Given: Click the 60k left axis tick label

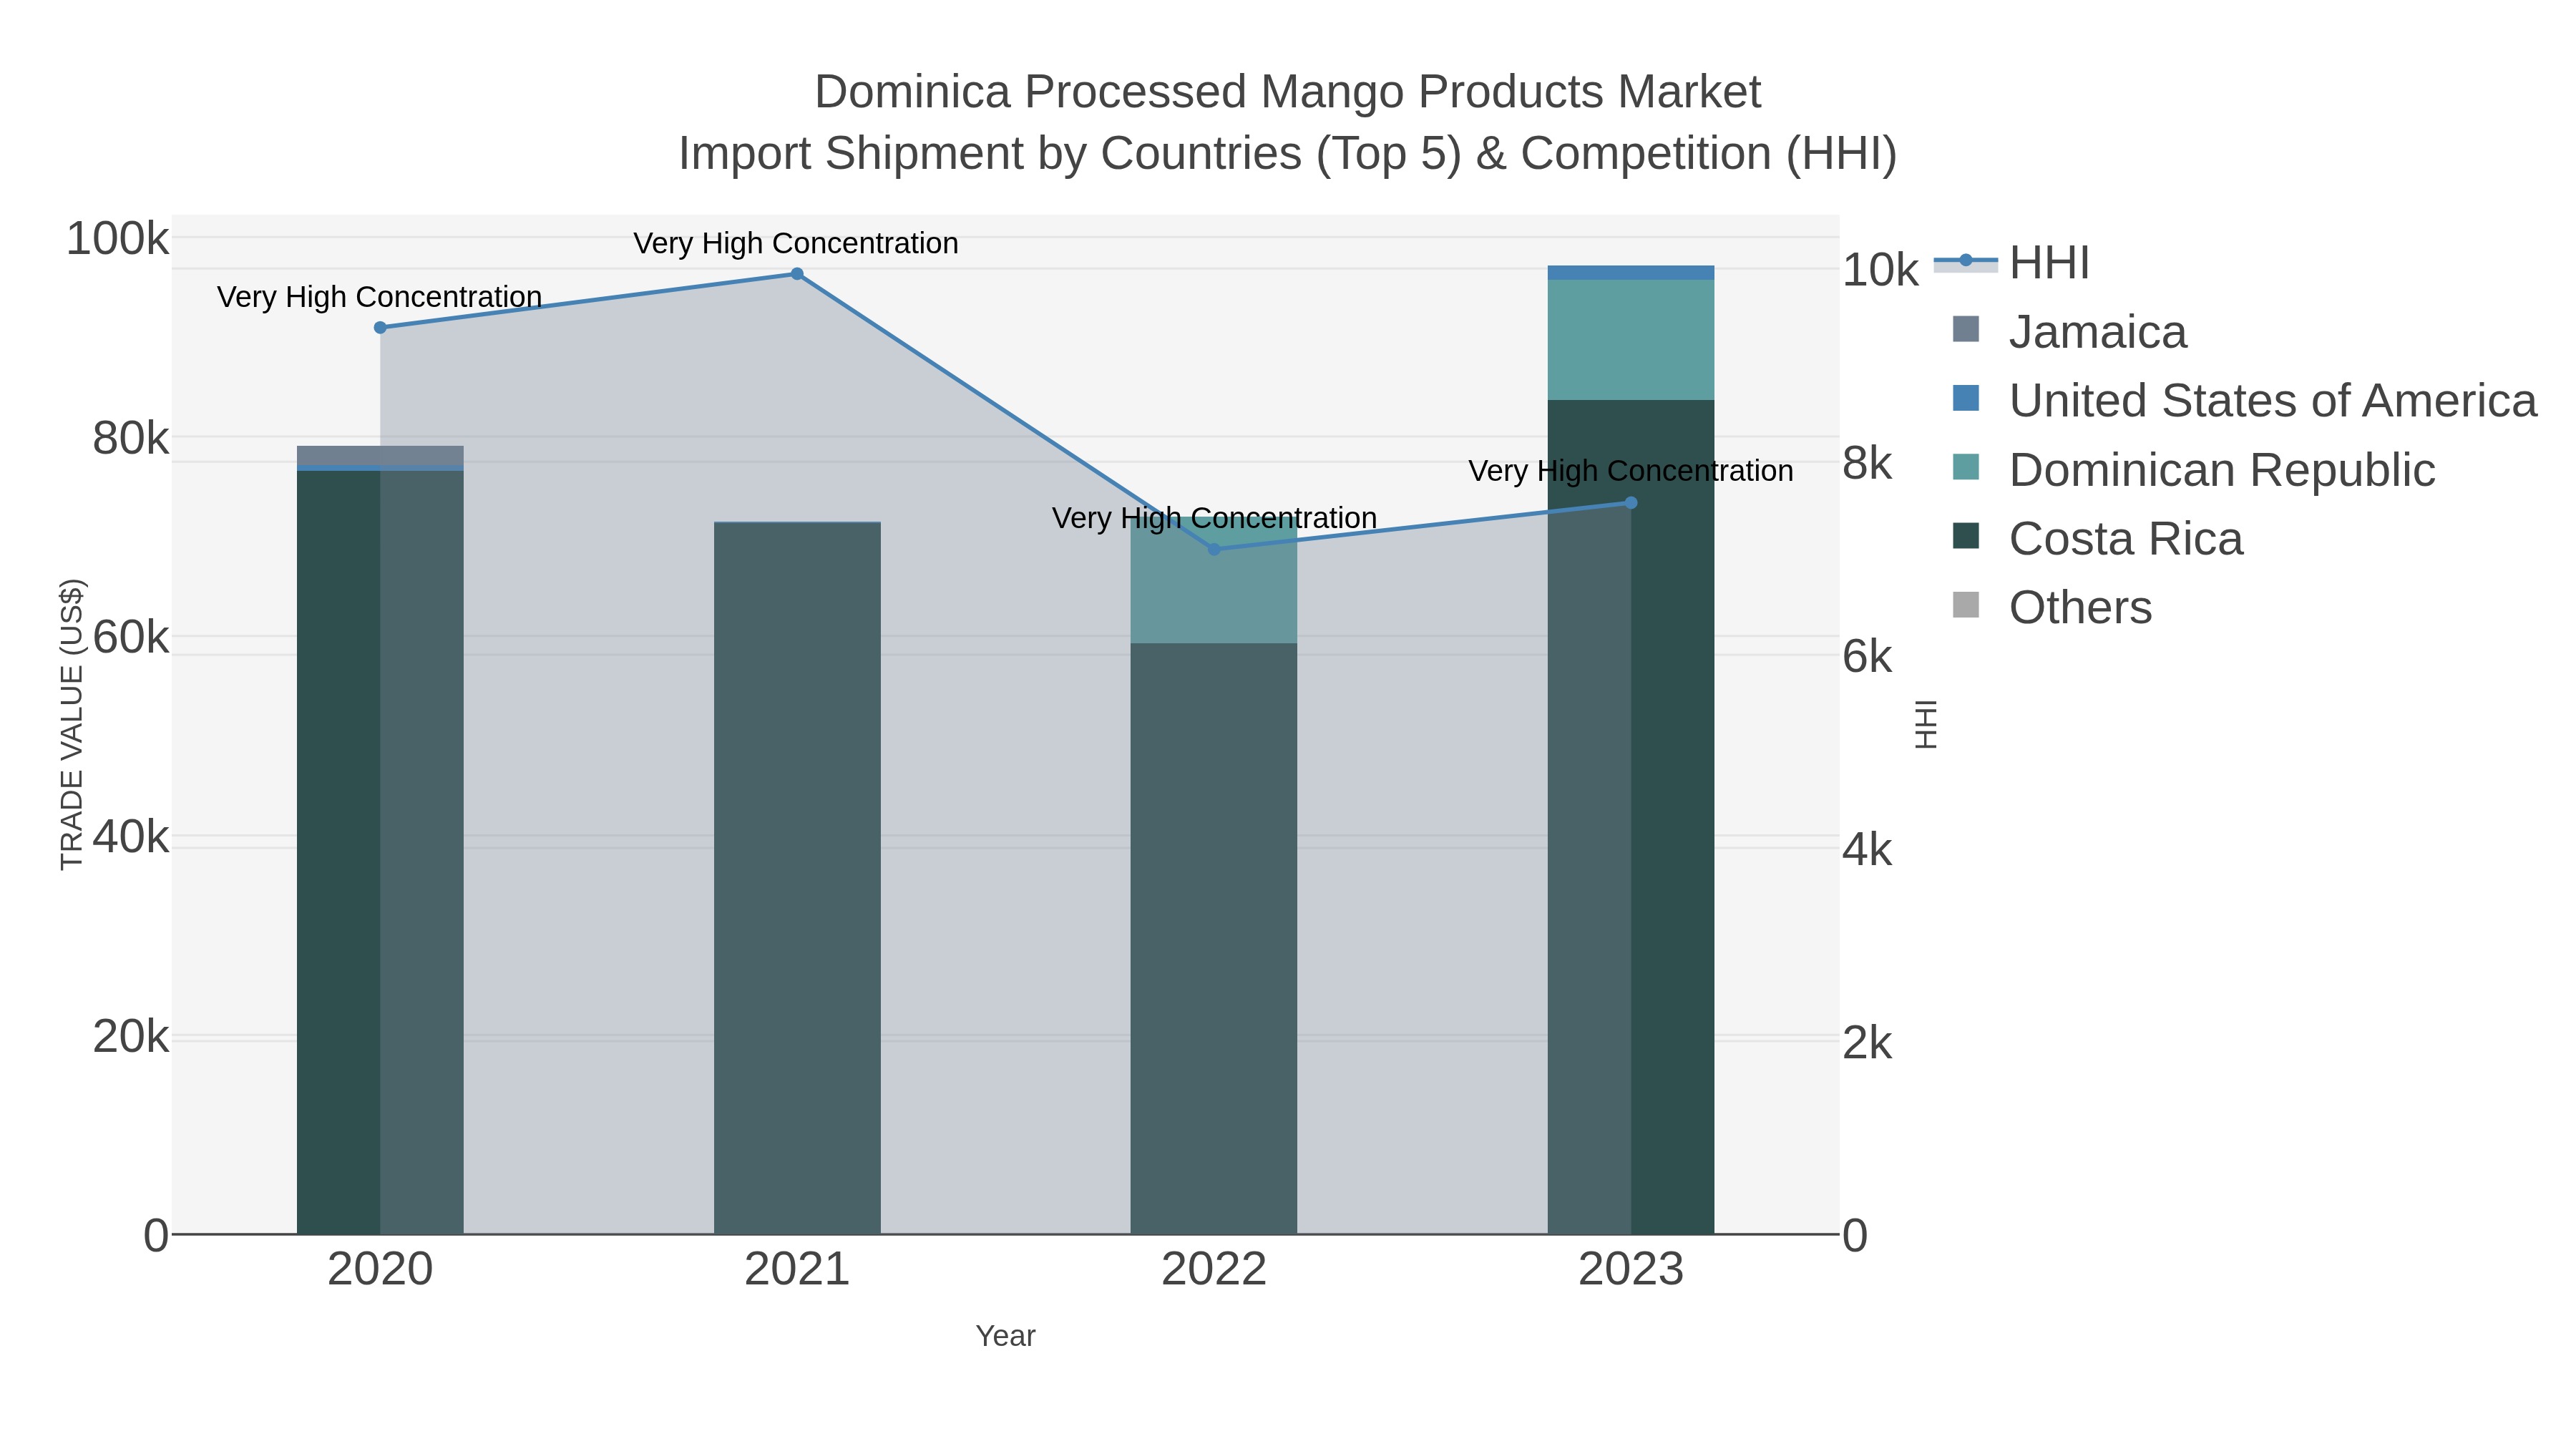Looking at the screenshot, I should tap(131, 637).
